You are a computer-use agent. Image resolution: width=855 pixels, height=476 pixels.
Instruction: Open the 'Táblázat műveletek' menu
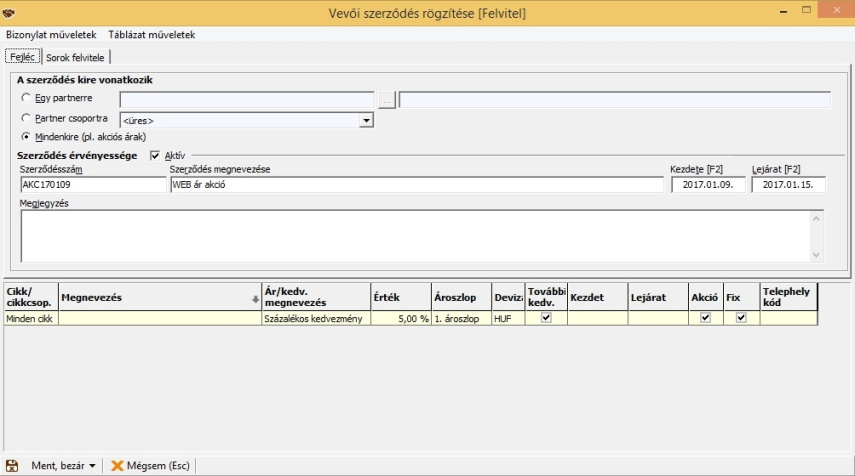151,35
